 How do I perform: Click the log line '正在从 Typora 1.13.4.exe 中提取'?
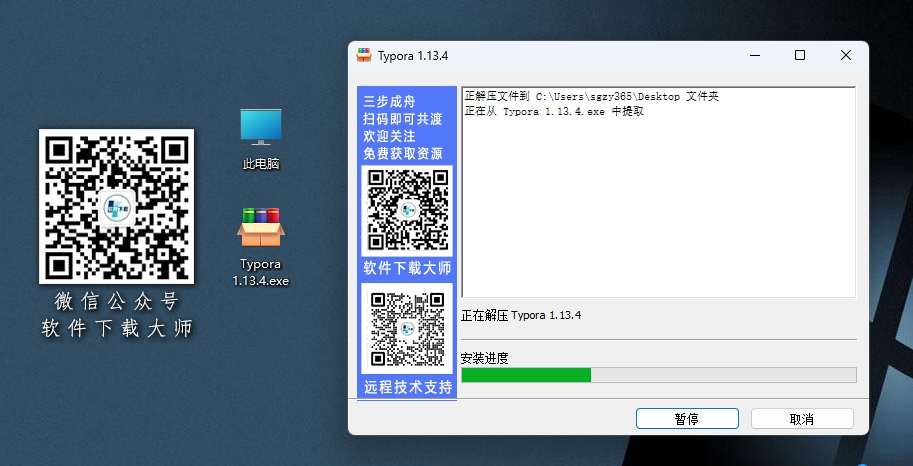pyautogui.click(x=554, y=111)
